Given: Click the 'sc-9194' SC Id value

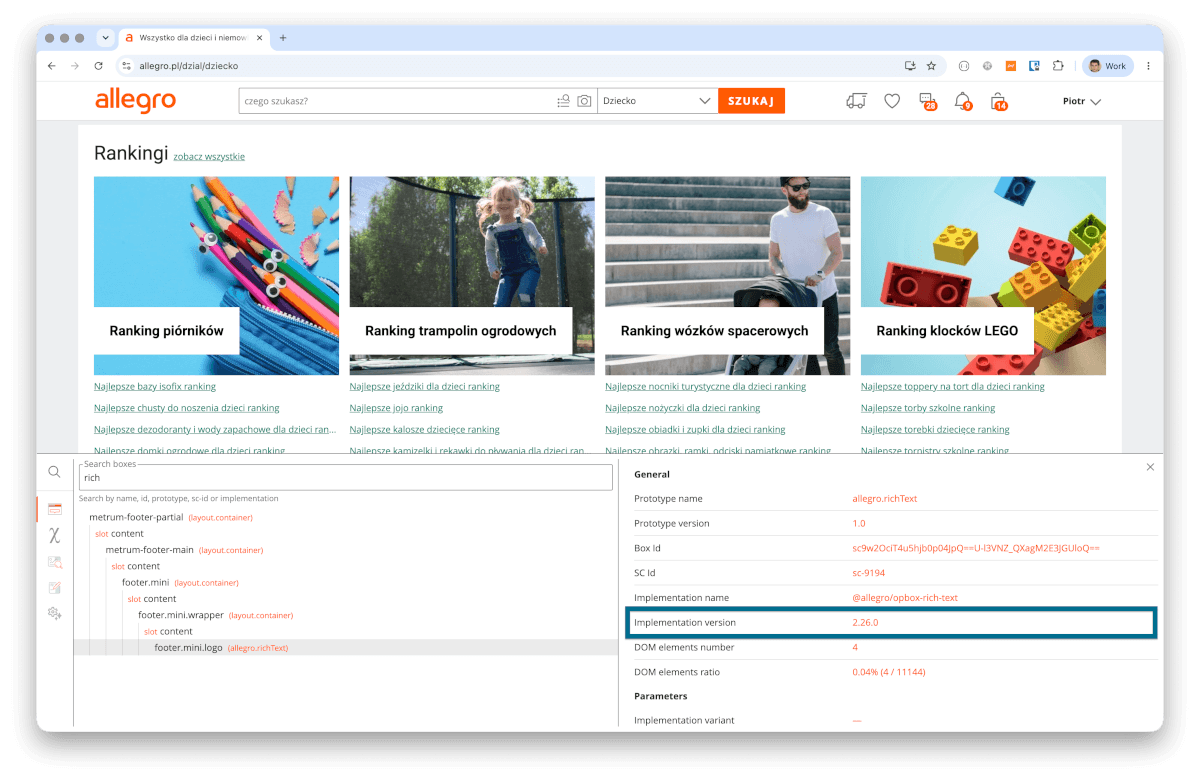Looking at the screenshot, I should click(x=869, y=573).
